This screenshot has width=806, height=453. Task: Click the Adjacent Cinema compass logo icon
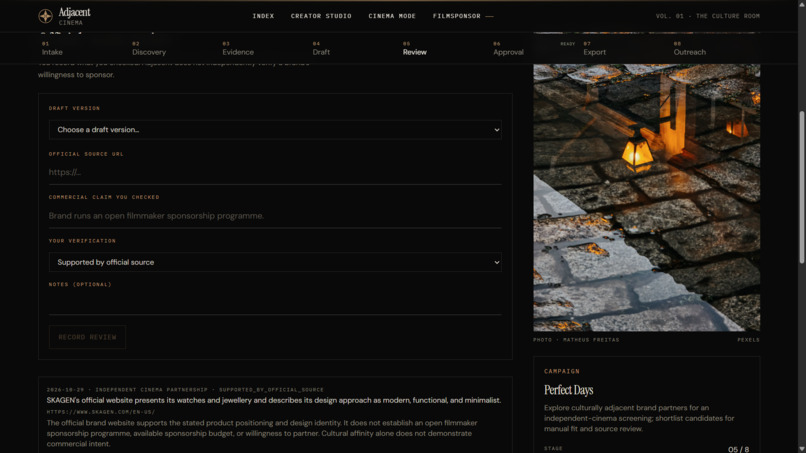45,16
